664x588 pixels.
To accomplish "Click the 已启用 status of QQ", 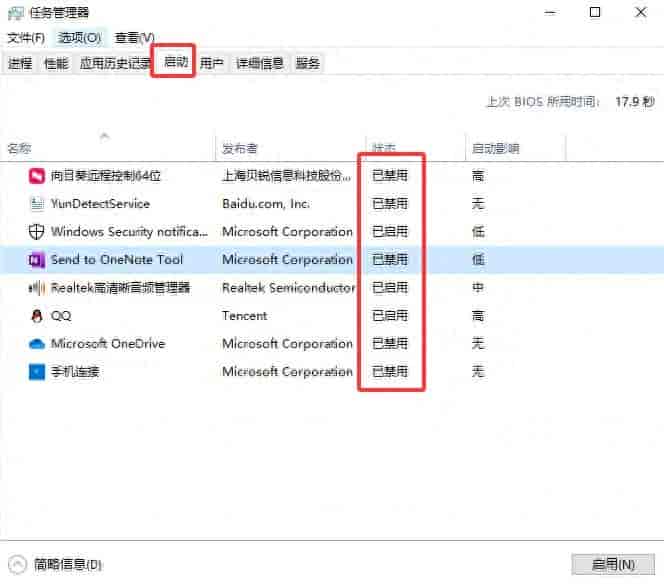I will [x=390, y=316].
